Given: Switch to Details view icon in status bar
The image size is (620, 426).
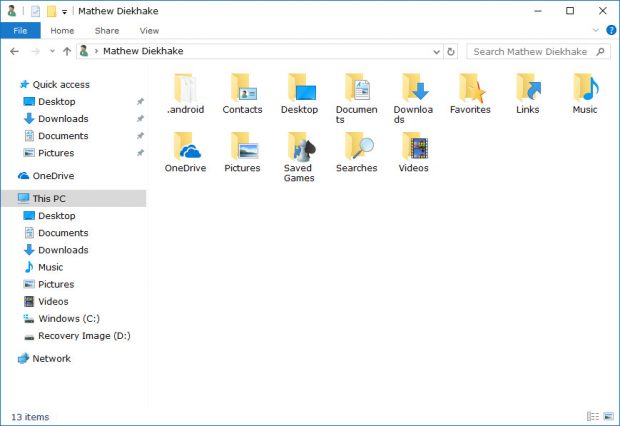Looking at the screenshot, I should pyautogui.click(x=592, y=416).
